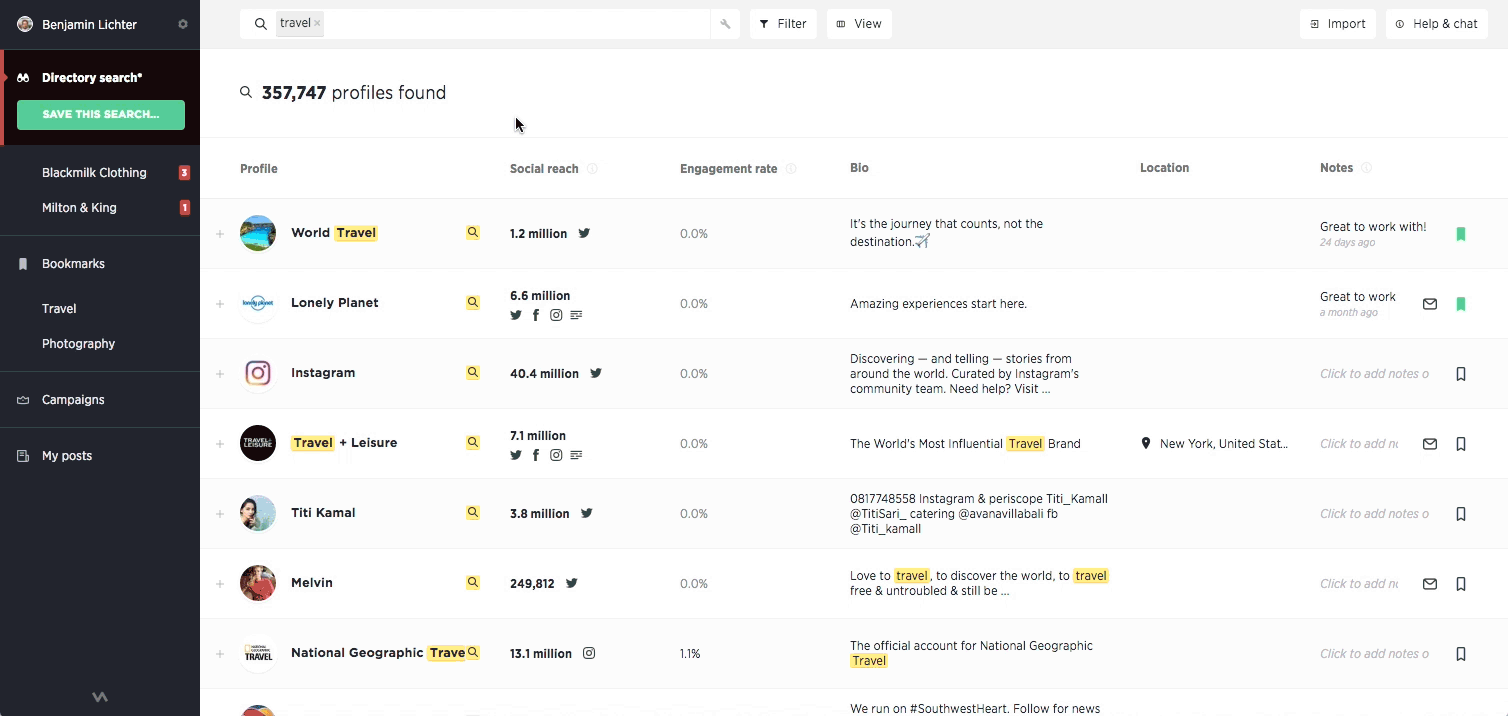1508x716 pixels.
Task: Open Directory search in sidebar
Action: tap(92, 77)
